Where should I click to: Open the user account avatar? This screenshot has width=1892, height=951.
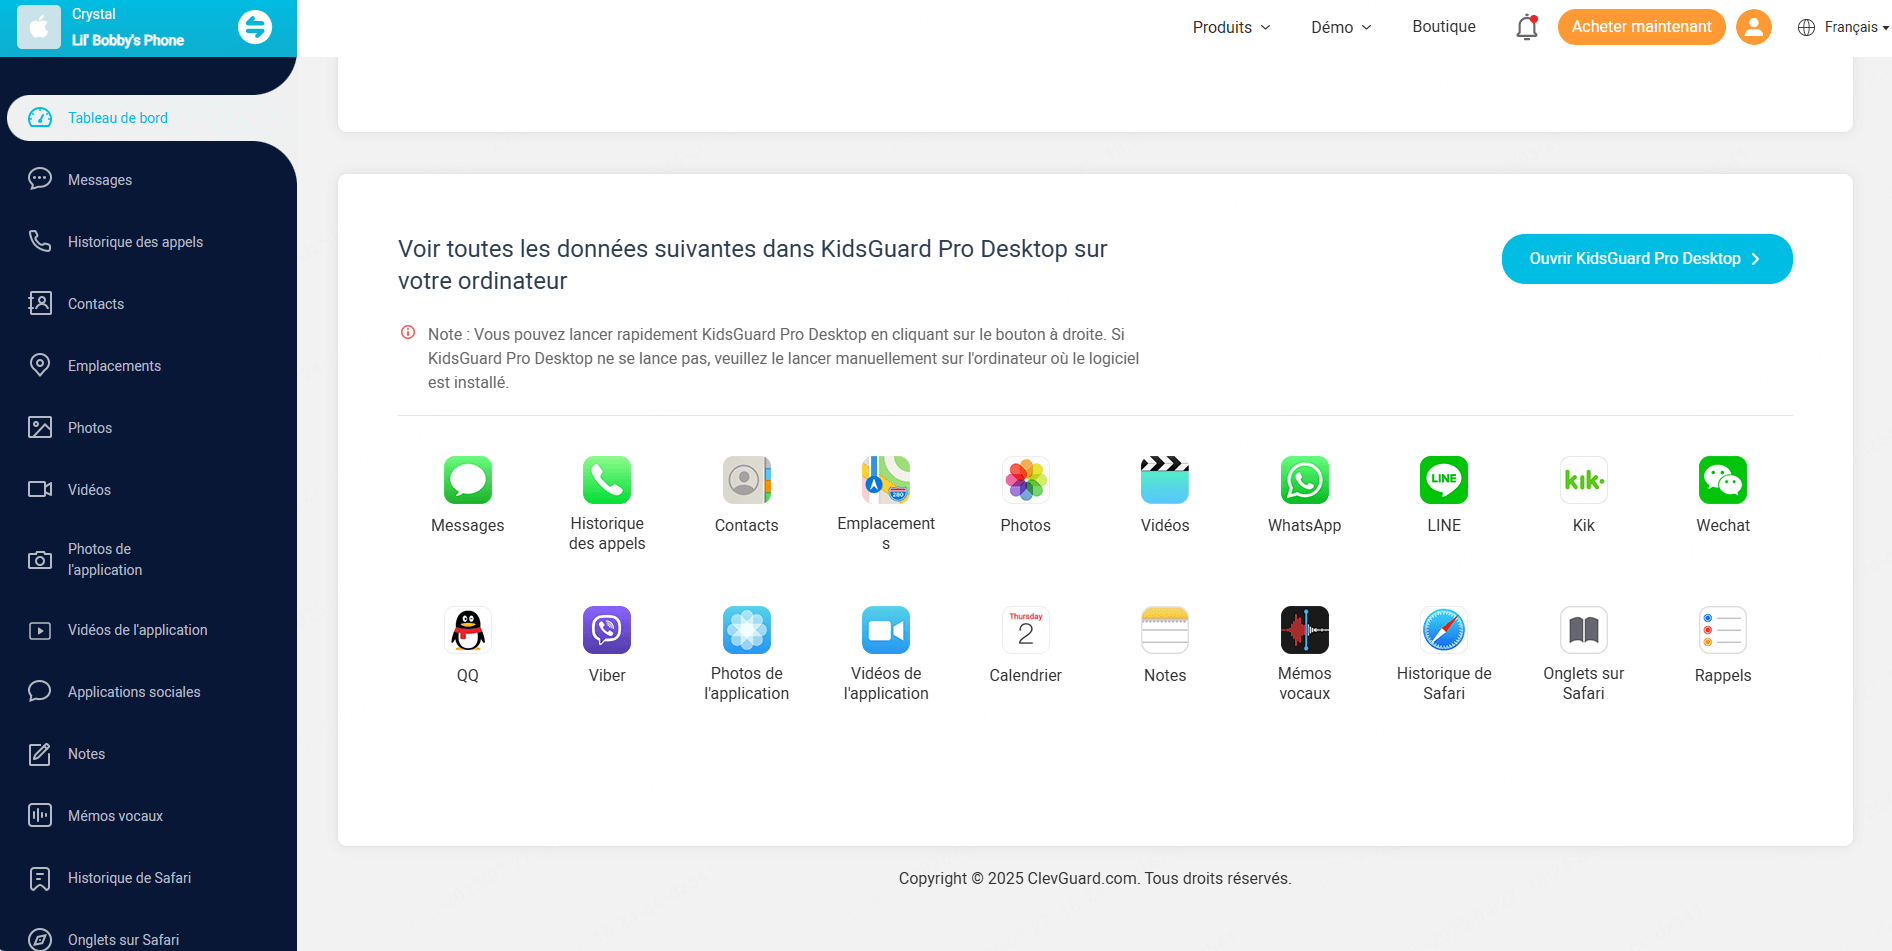point(1753,27)
